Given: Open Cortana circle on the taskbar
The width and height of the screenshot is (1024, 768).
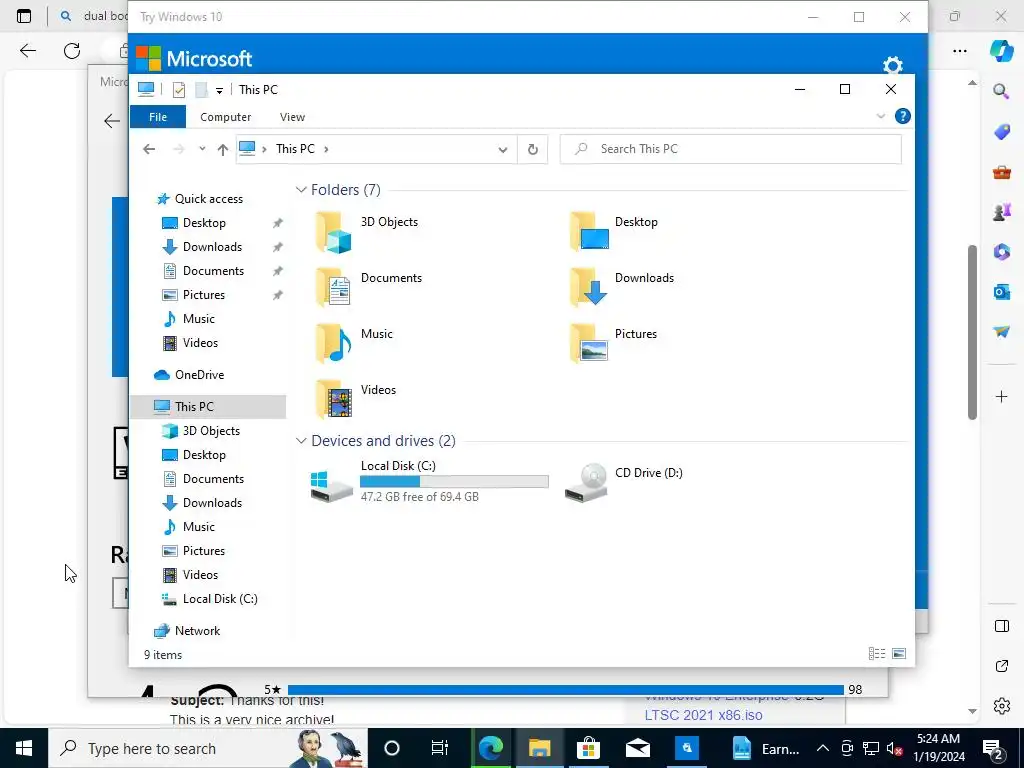Looking at the screenshot, I should click(391, 748).
